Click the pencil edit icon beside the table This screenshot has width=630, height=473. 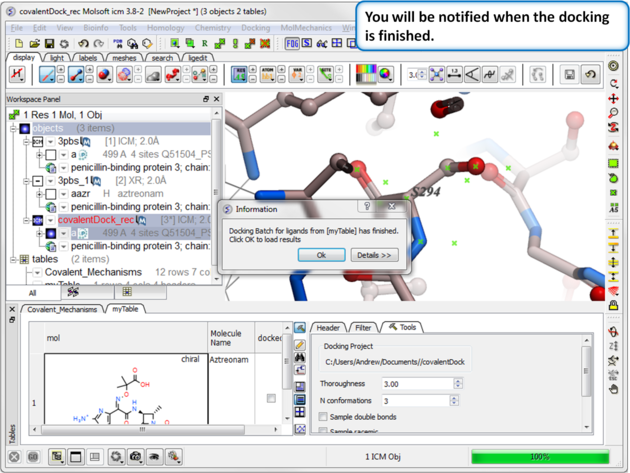click(300, 344)
